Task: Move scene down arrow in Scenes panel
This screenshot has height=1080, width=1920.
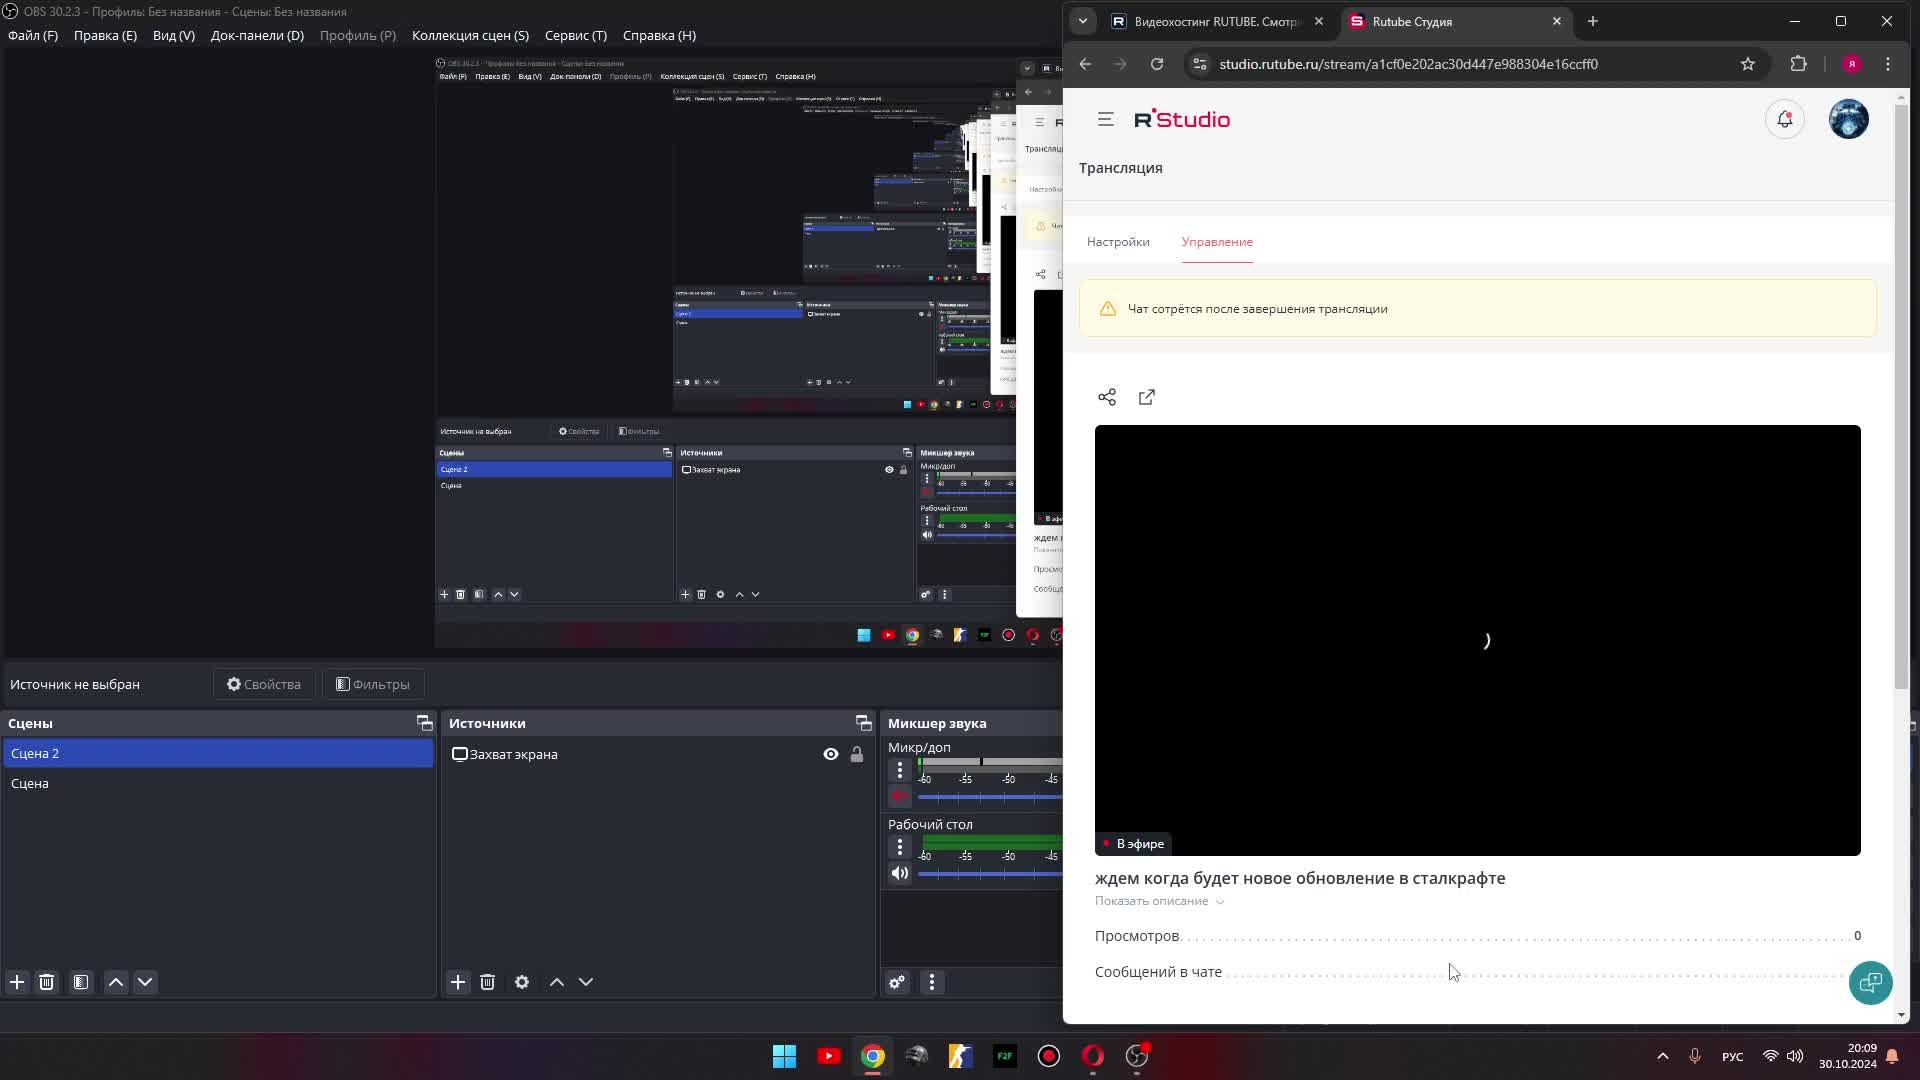Action: point(145,982)
